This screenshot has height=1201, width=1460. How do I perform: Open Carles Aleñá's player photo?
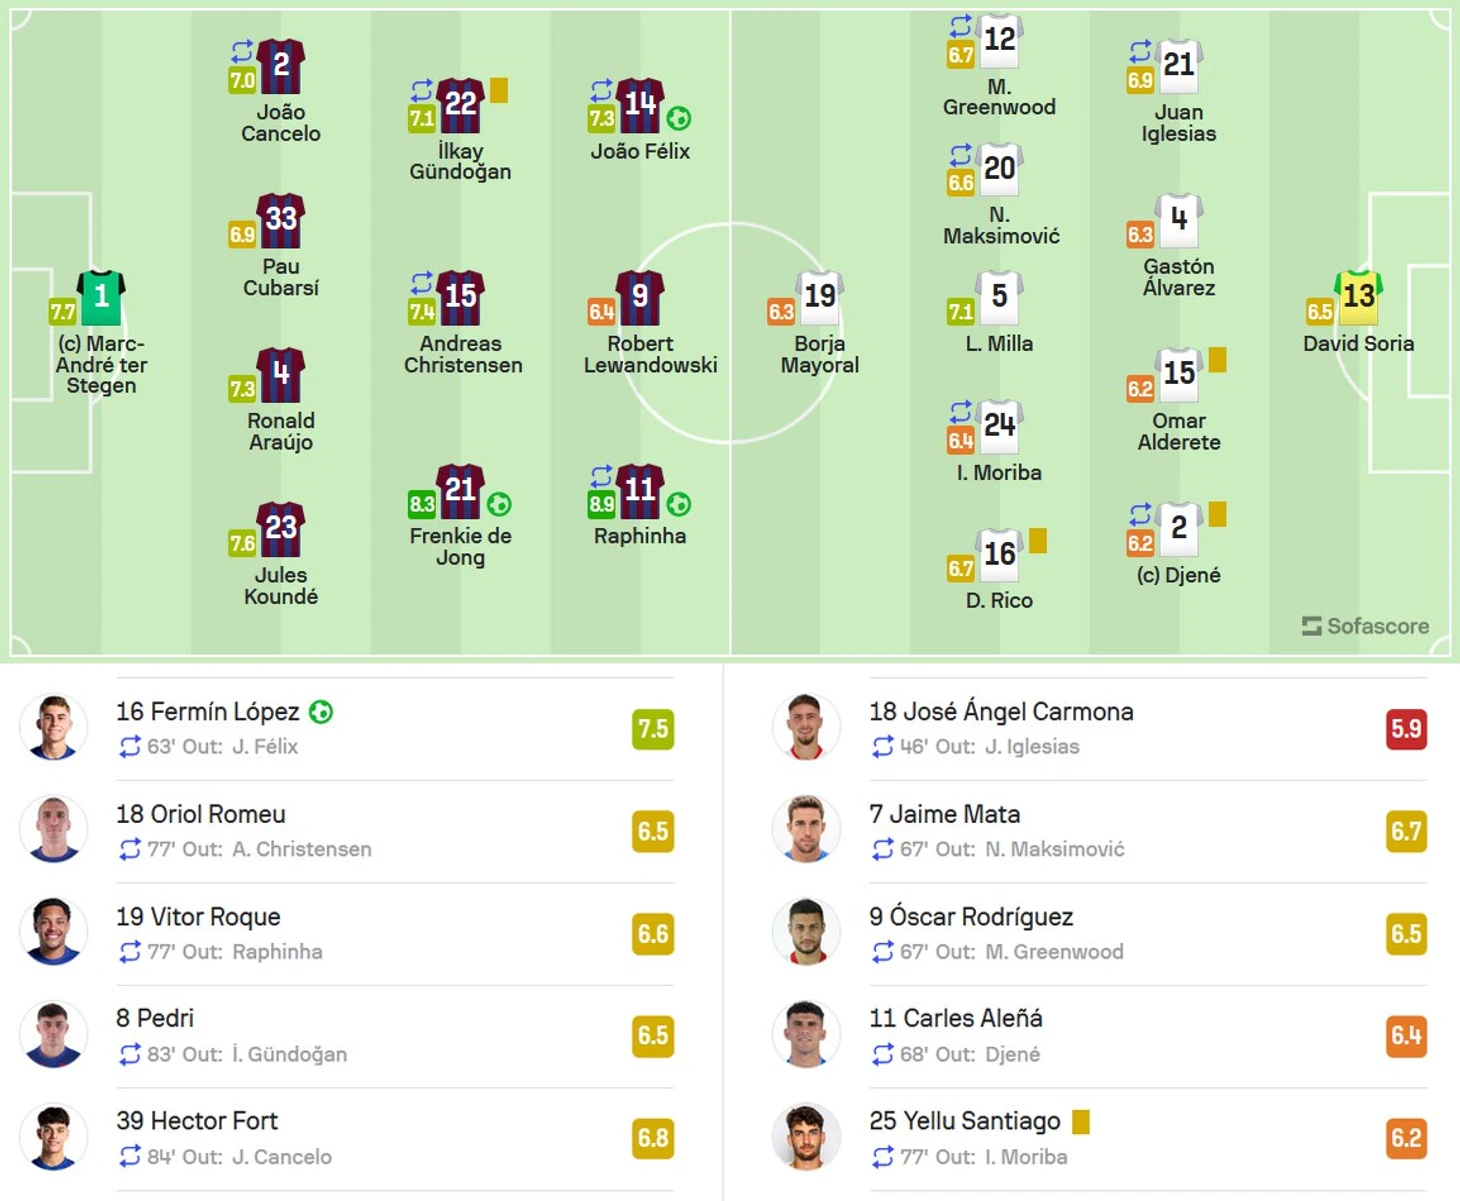point(806,1035)
